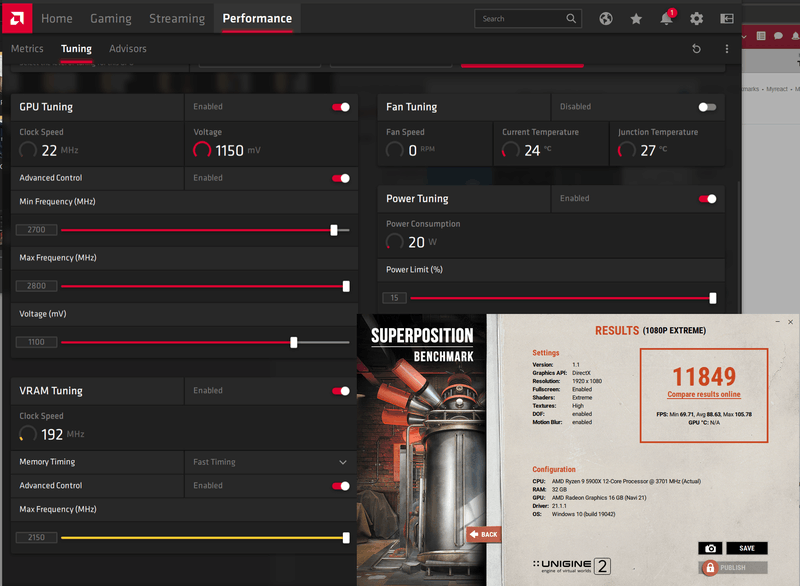Select the Performance tab

coord(257,19)
